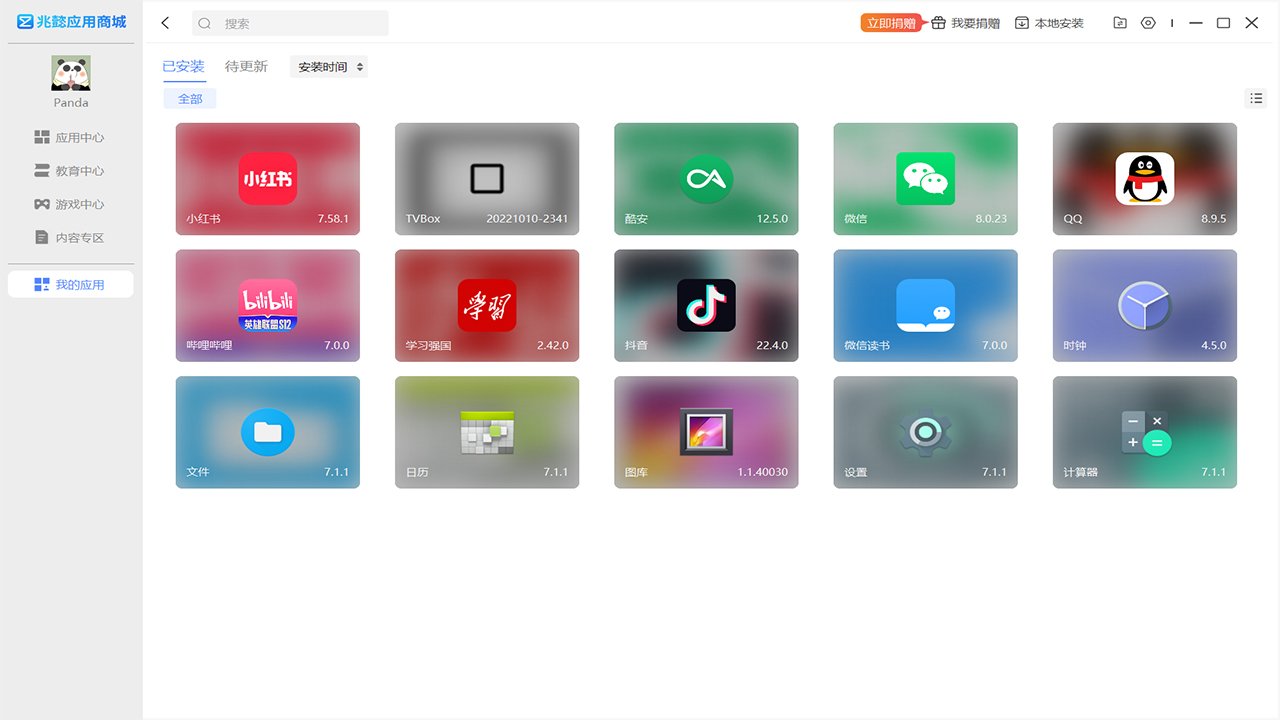The width and height of the screenshot is (1280, 720).
Task: Launch the QQ penguin icon
Action: tap(1145, 179)
